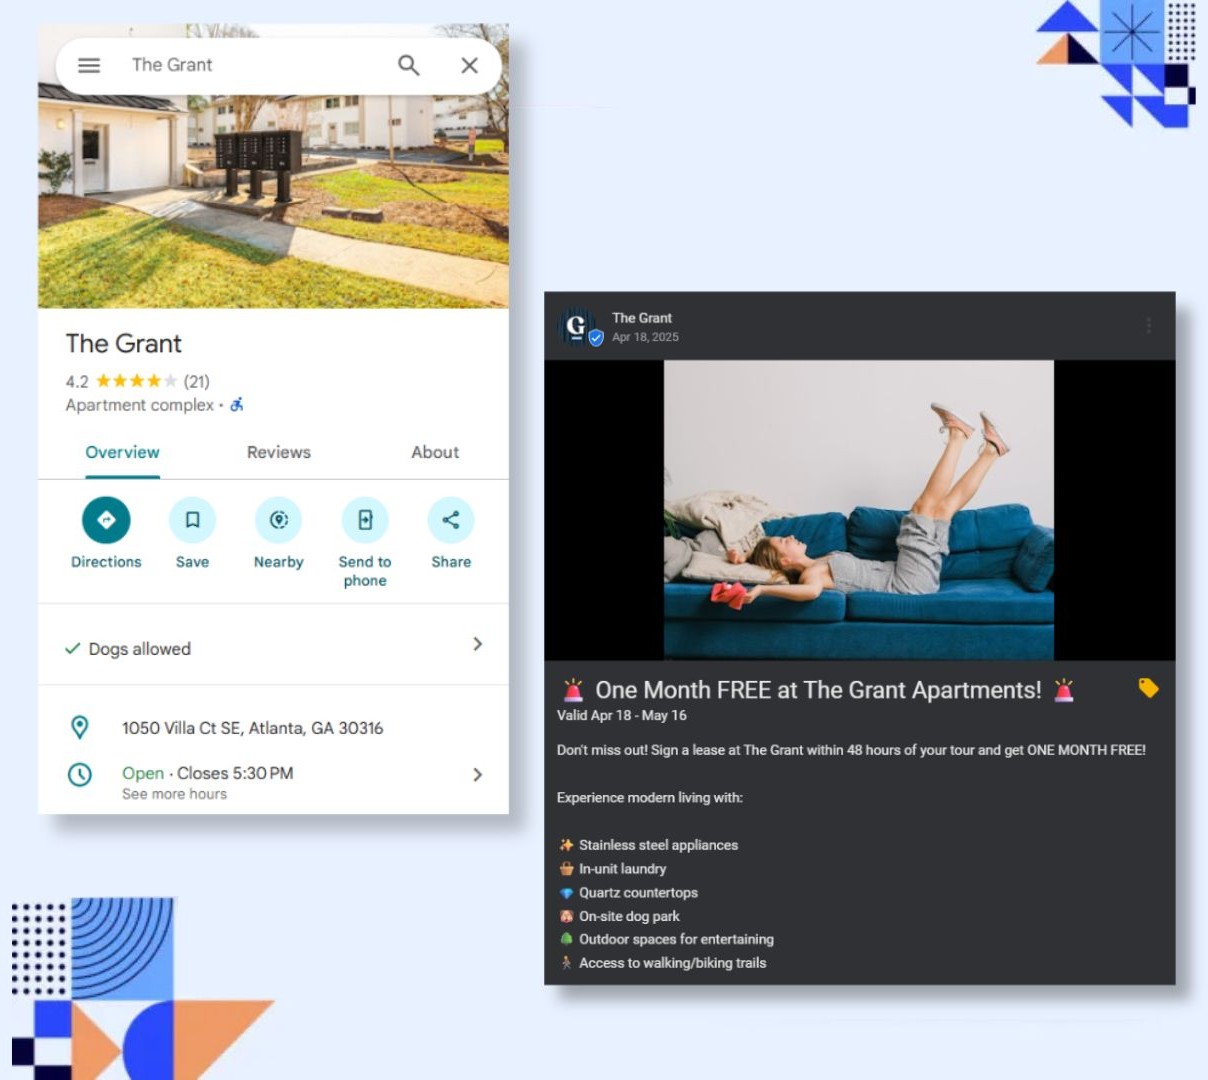Click 'Quartz countertops' list item
1208x1080 pixels.
point(638,893)
